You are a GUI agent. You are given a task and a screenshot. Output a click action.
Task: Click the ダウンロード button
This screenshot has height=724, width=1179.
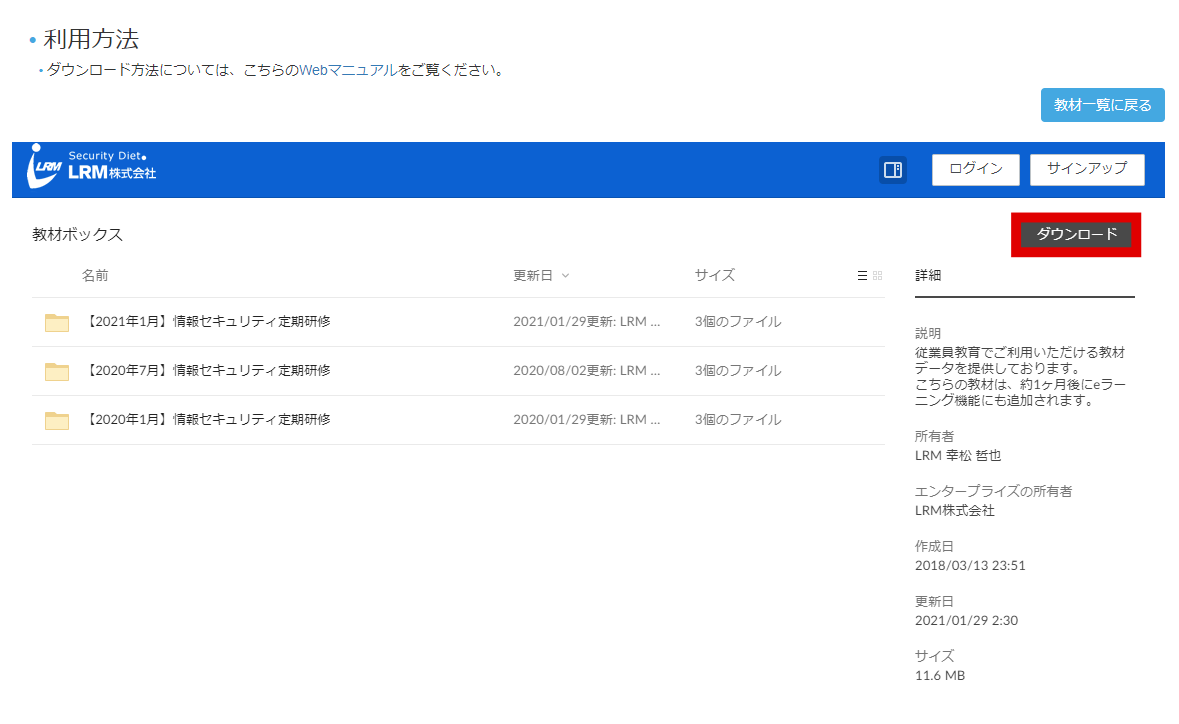(1076, 235)
